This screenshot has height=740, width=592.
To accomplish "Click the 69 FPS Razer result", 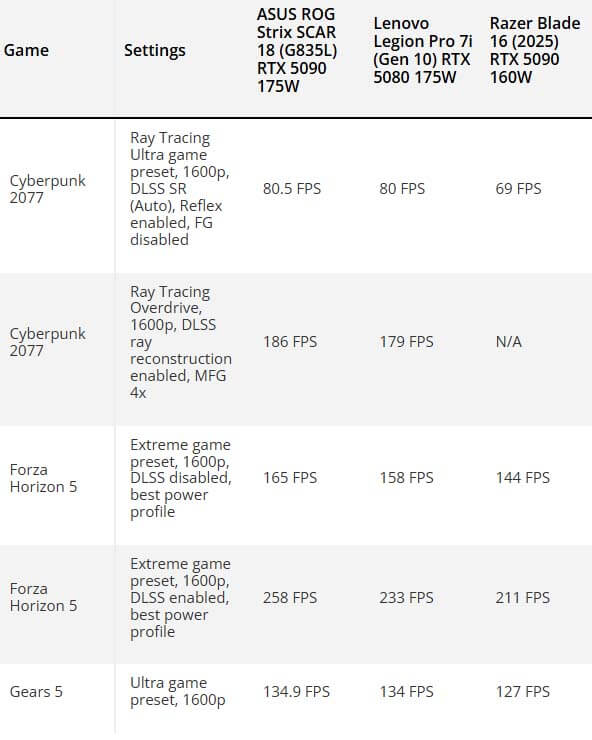I will [x=518, y=189].
